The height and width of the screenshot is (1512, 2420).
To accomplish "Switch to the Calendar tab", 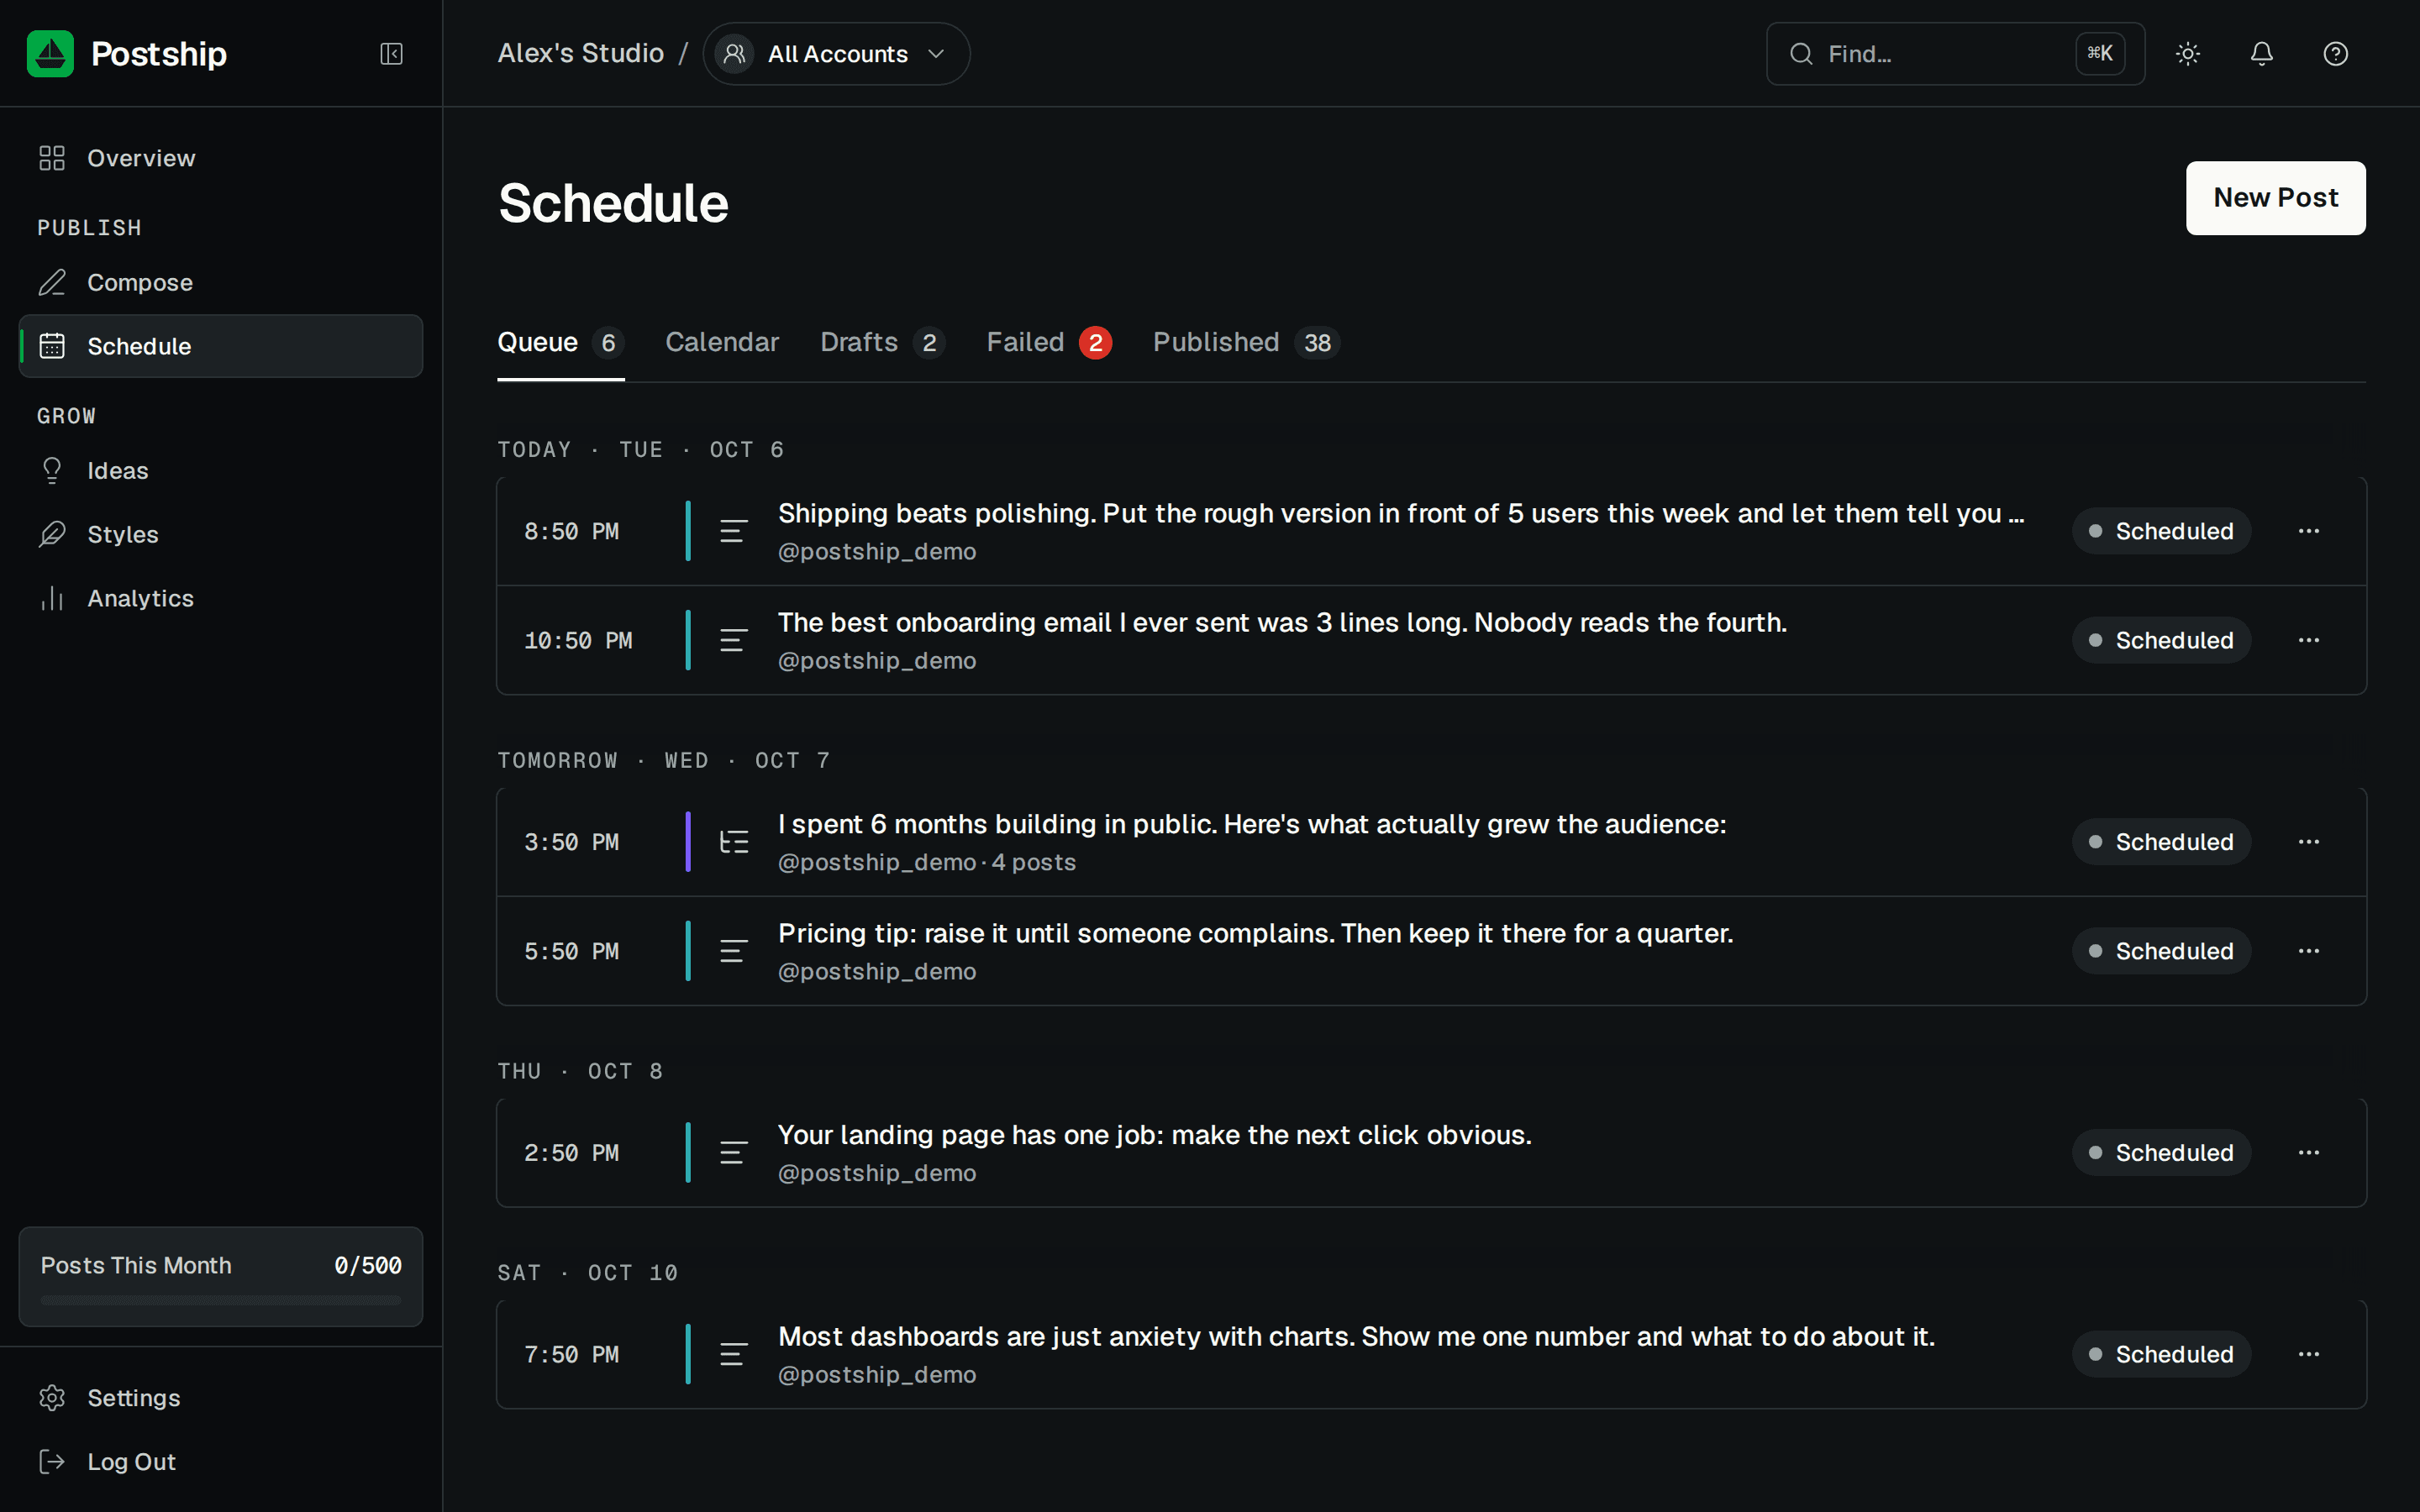I will (x=722, y=343).
